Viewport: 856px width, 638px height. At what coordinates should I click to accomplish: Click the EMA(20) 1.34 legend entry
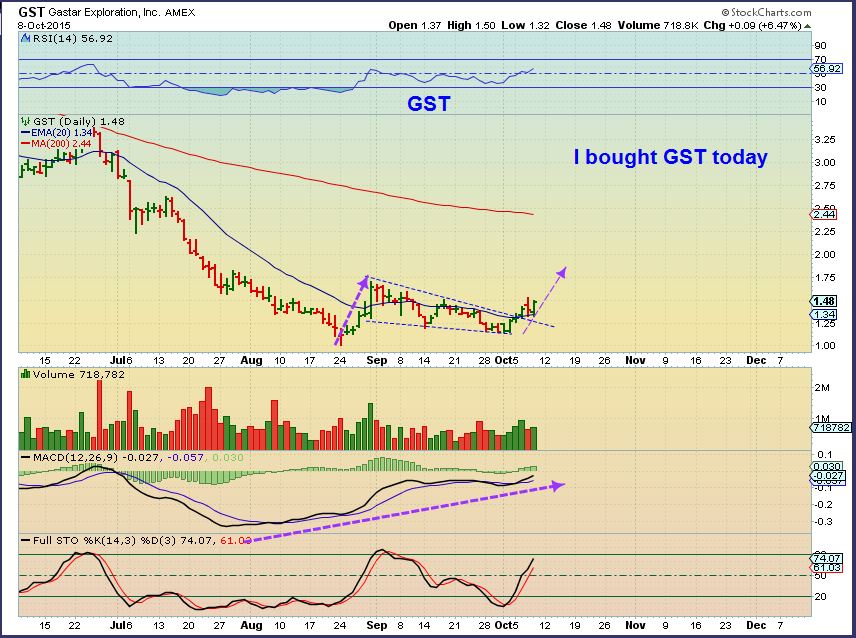click(x=62, y=133)
